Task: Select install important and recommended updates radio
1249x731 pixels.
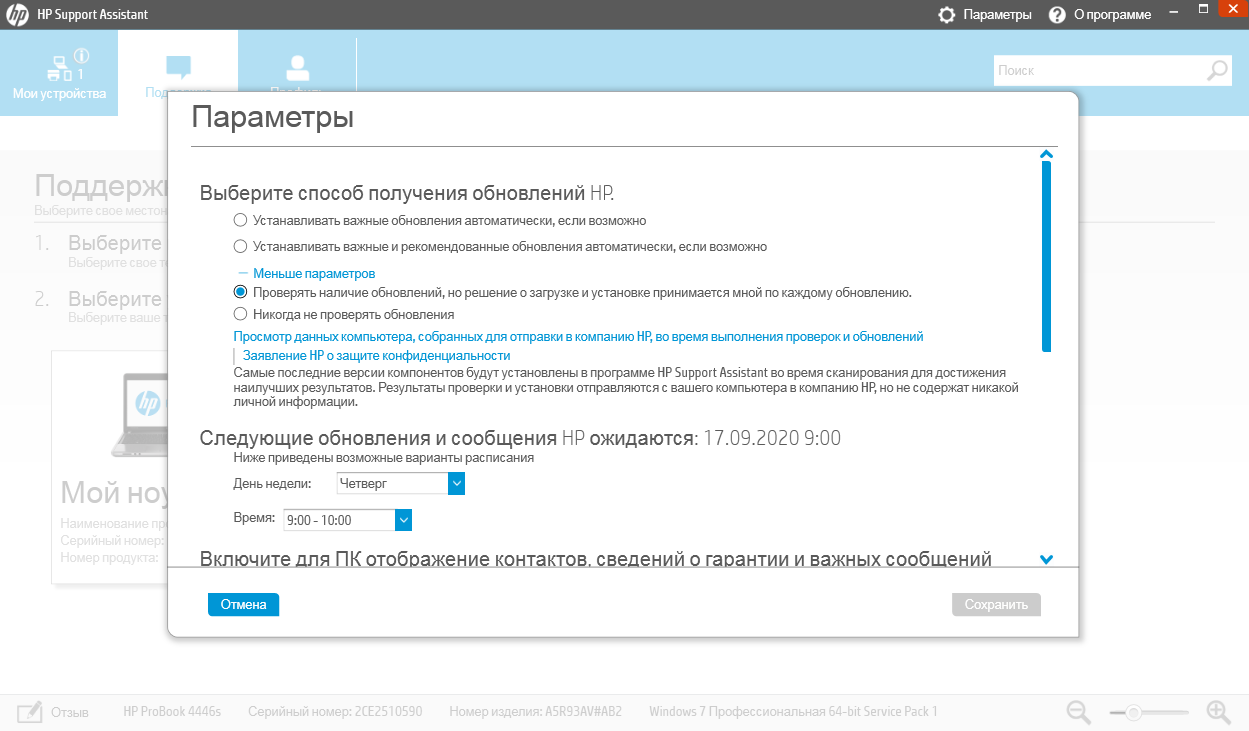Action: click(x=240, y=246)
